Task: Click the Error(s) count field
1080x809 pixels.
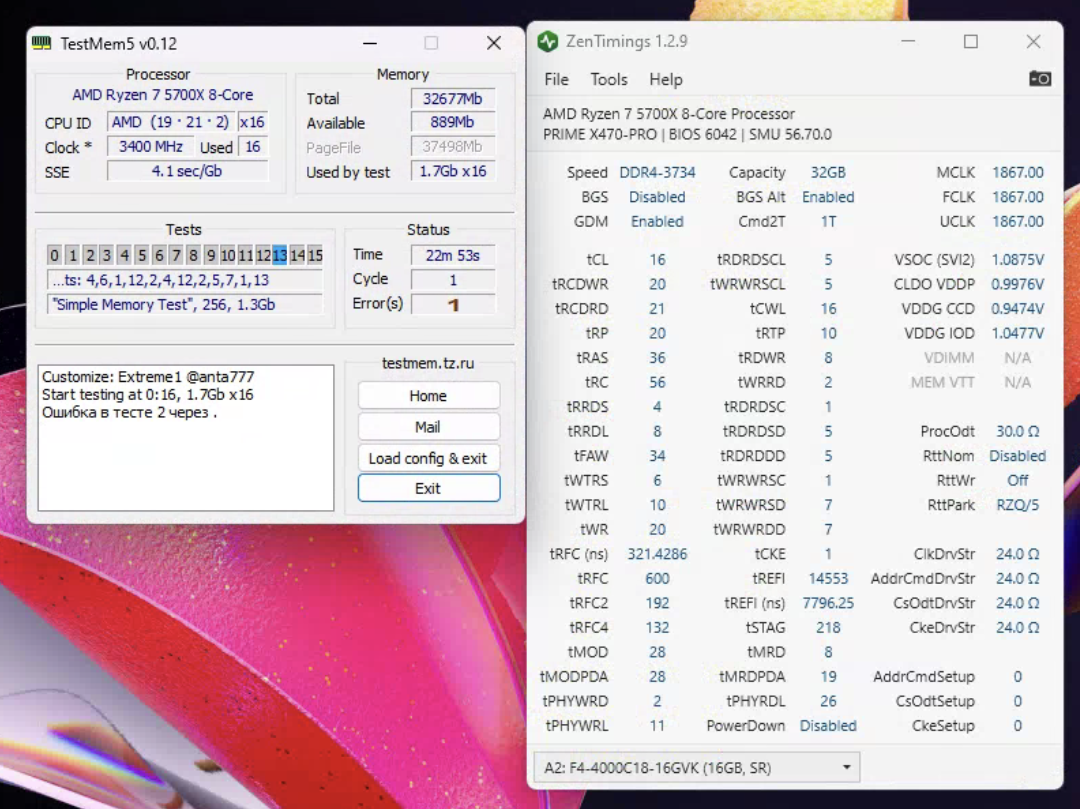Action: [453, 304]
